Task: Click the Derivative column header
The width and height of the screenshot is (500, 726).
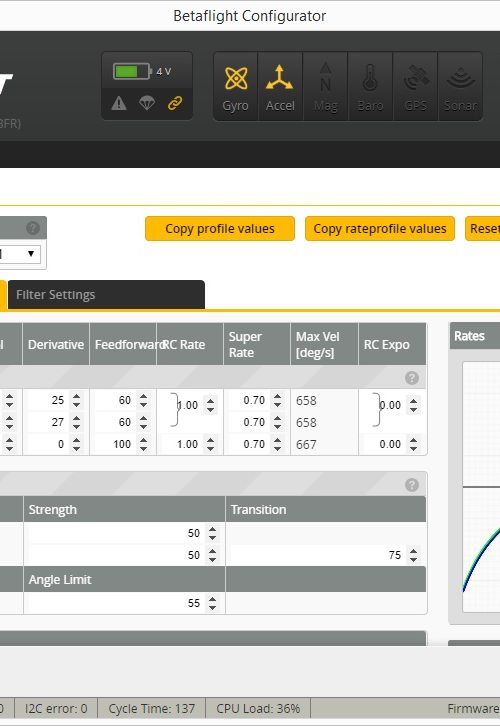Action: click(56, 344)
